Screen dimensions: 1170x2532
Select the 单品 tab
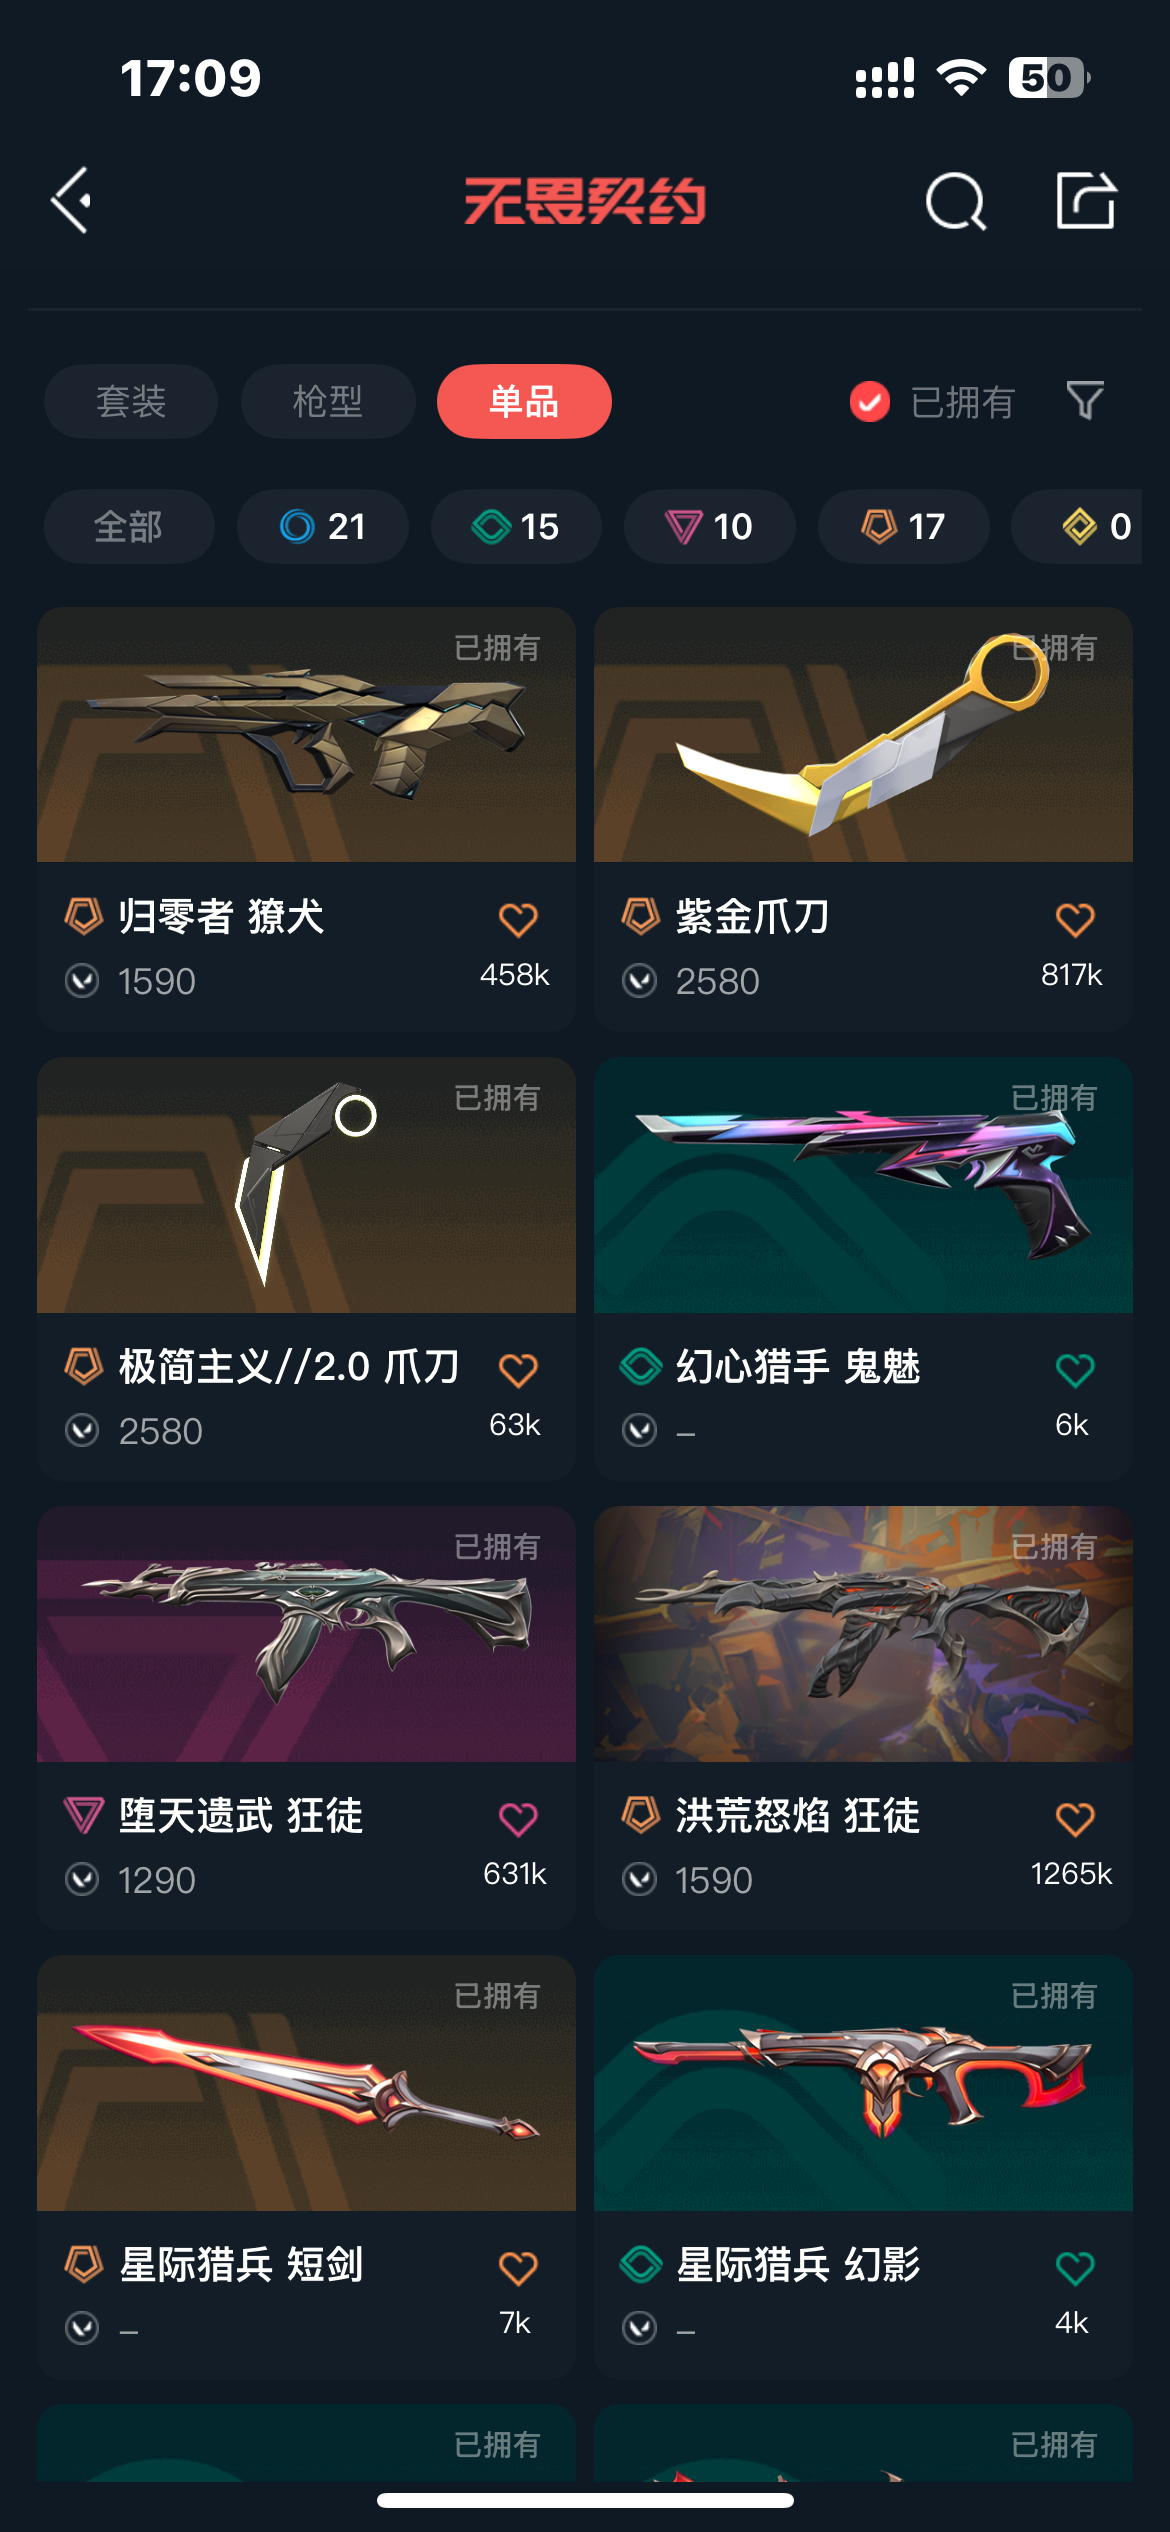coord(524,402)
